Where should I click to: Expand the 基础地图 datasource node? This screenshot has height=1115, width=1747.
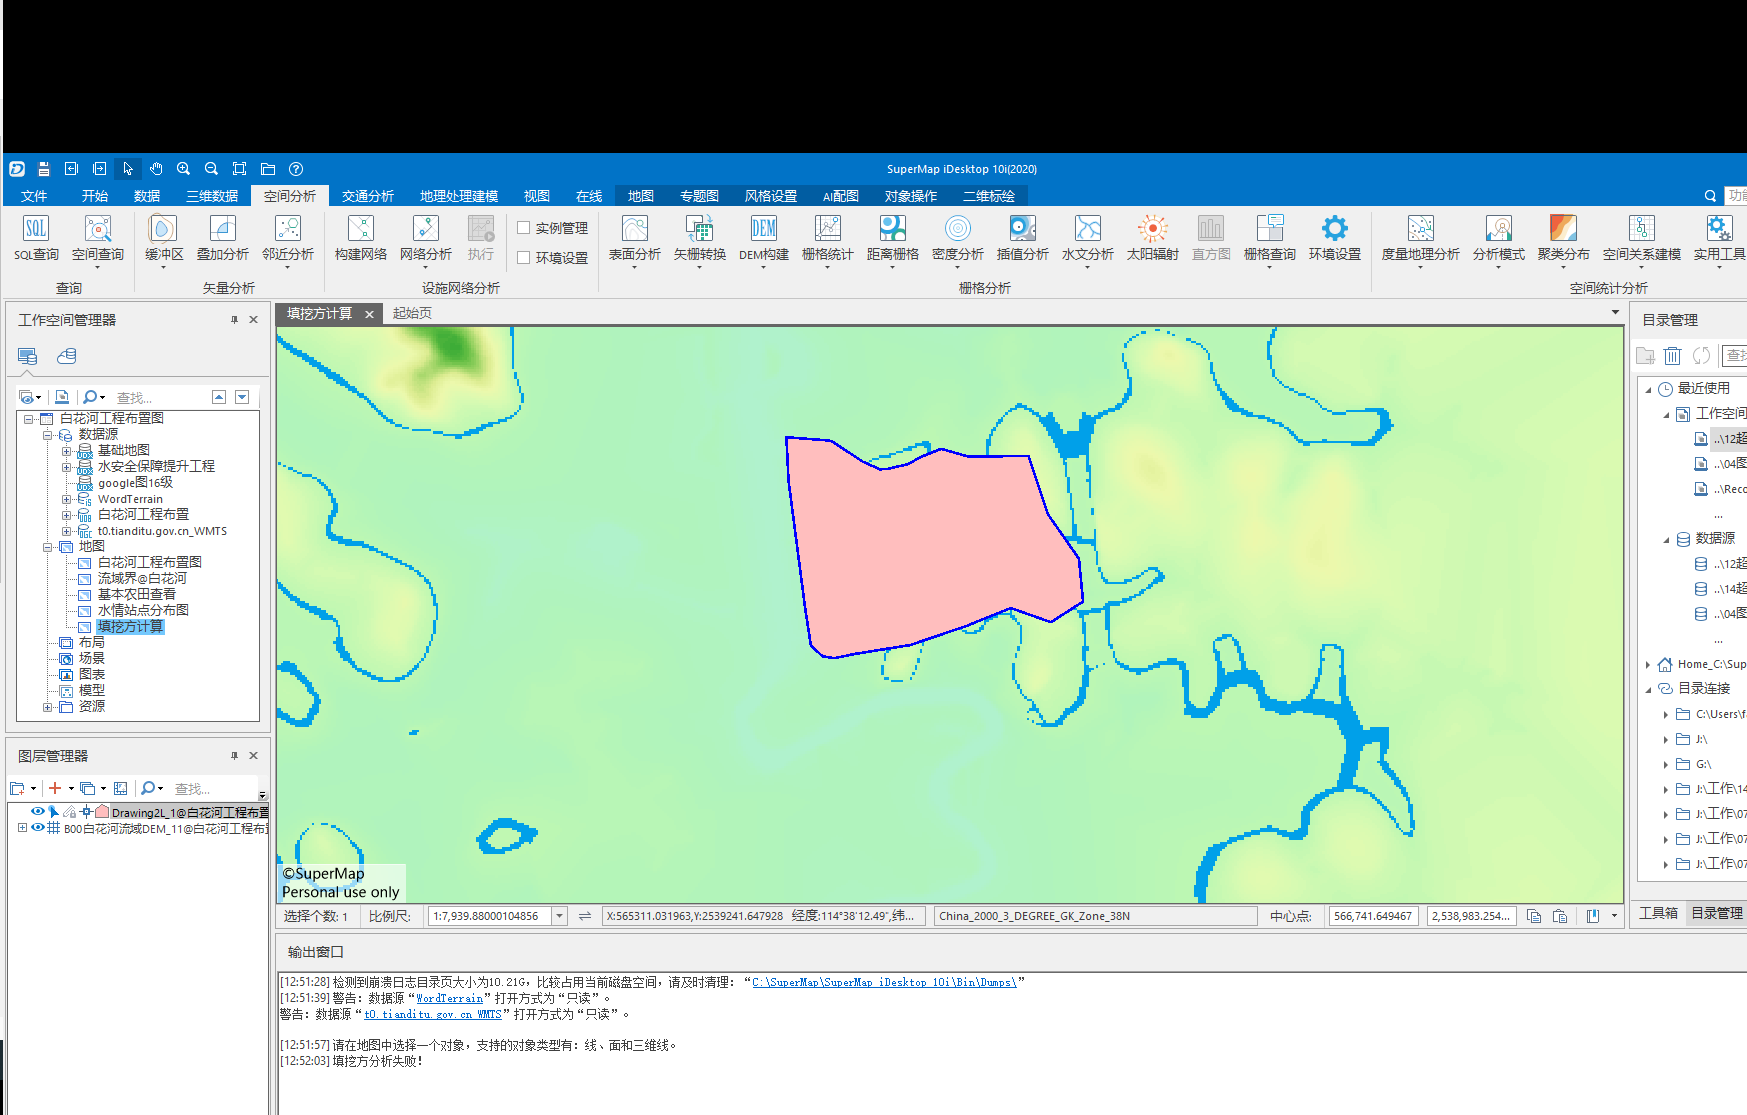click(66, 451)
